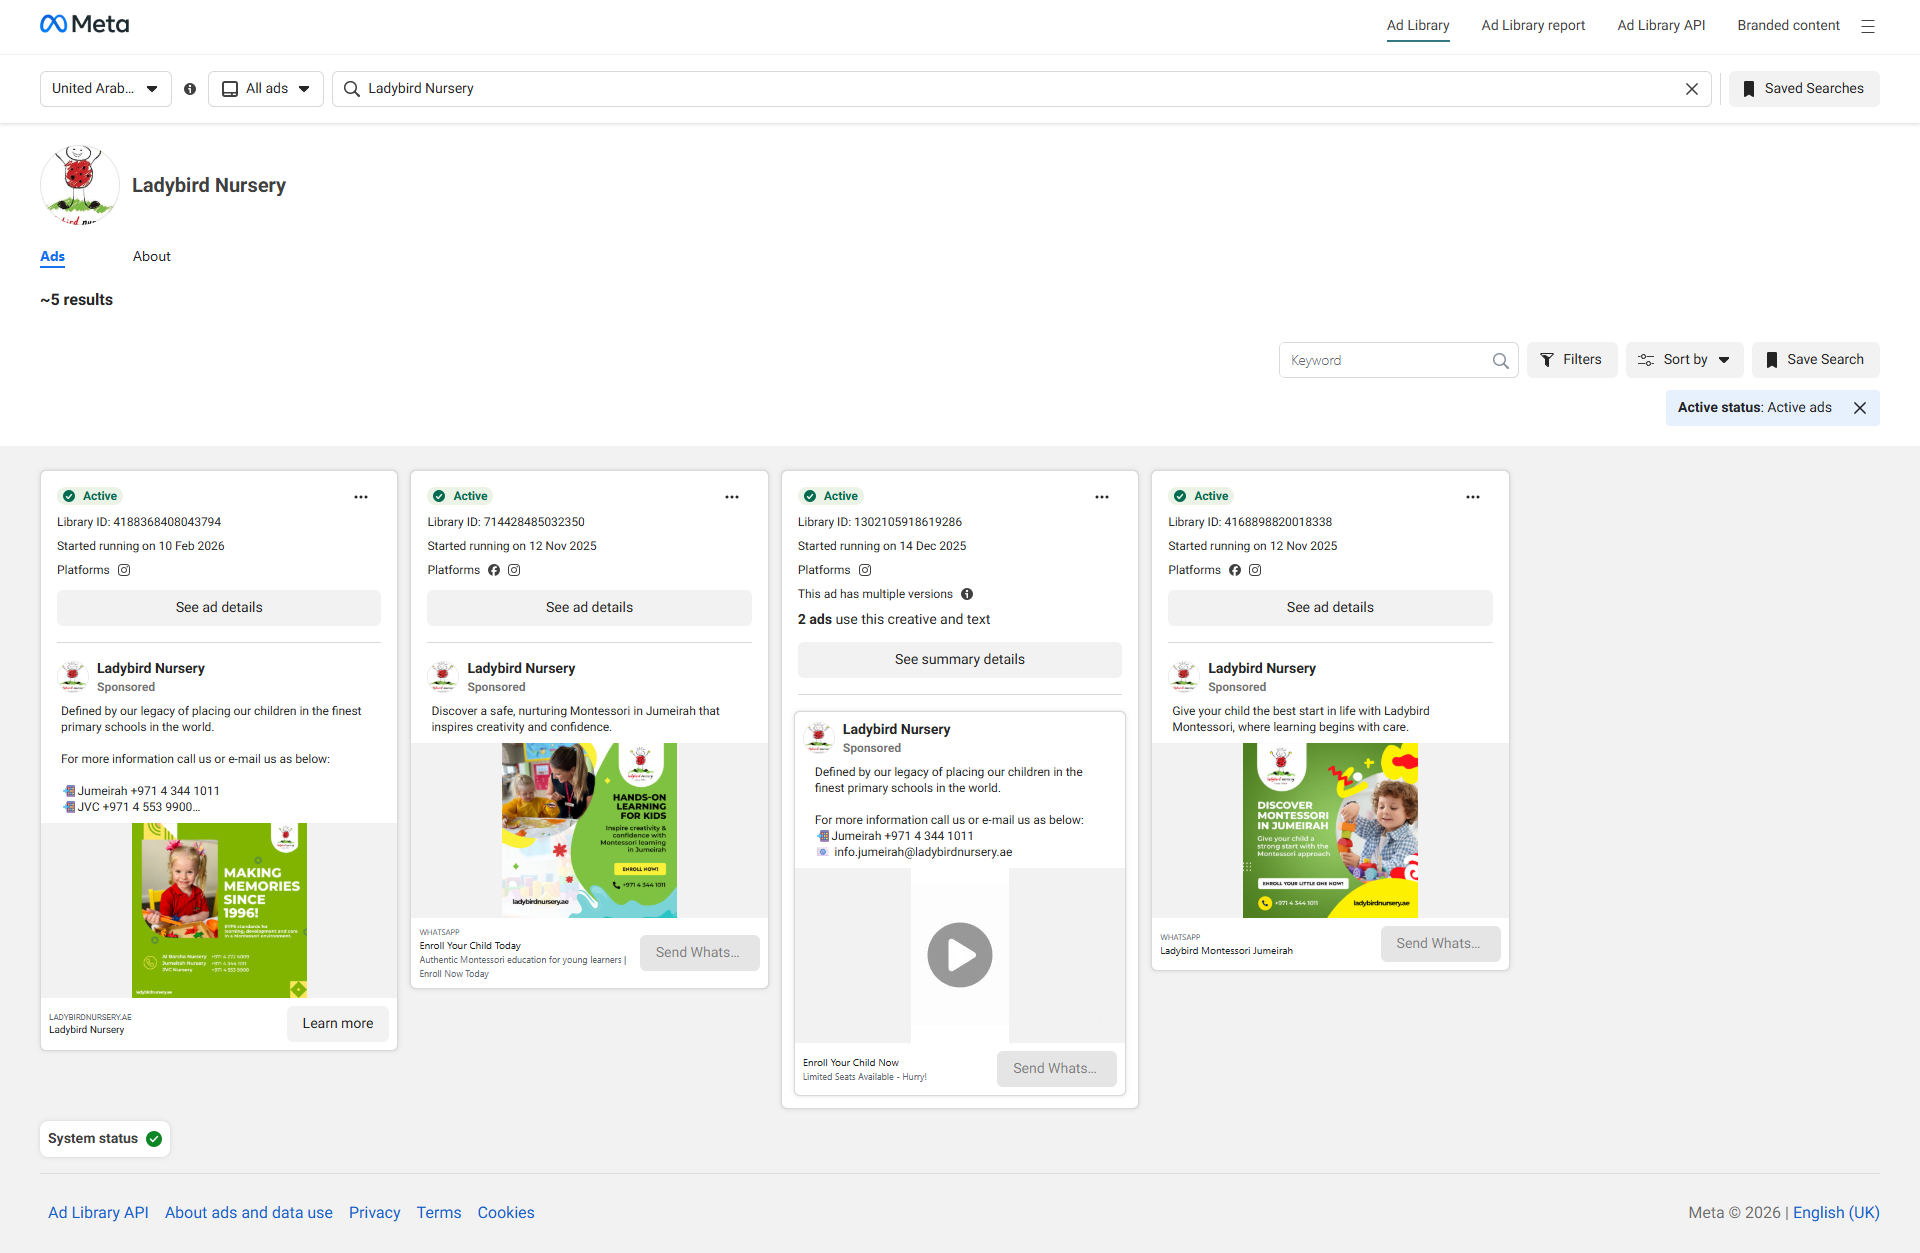Click the System status button
1920x1253 pixels.
click(105, 1139)
